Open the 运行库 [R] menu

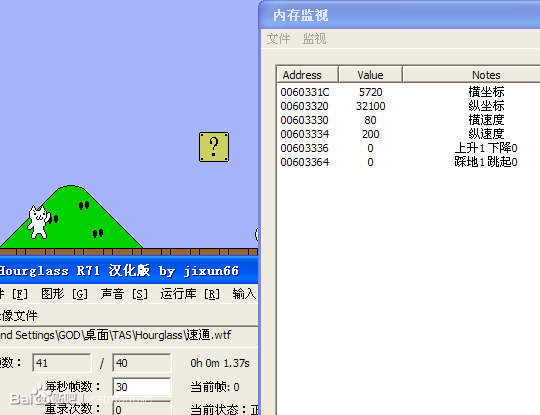pyautogui.click(x=190, y=294)
